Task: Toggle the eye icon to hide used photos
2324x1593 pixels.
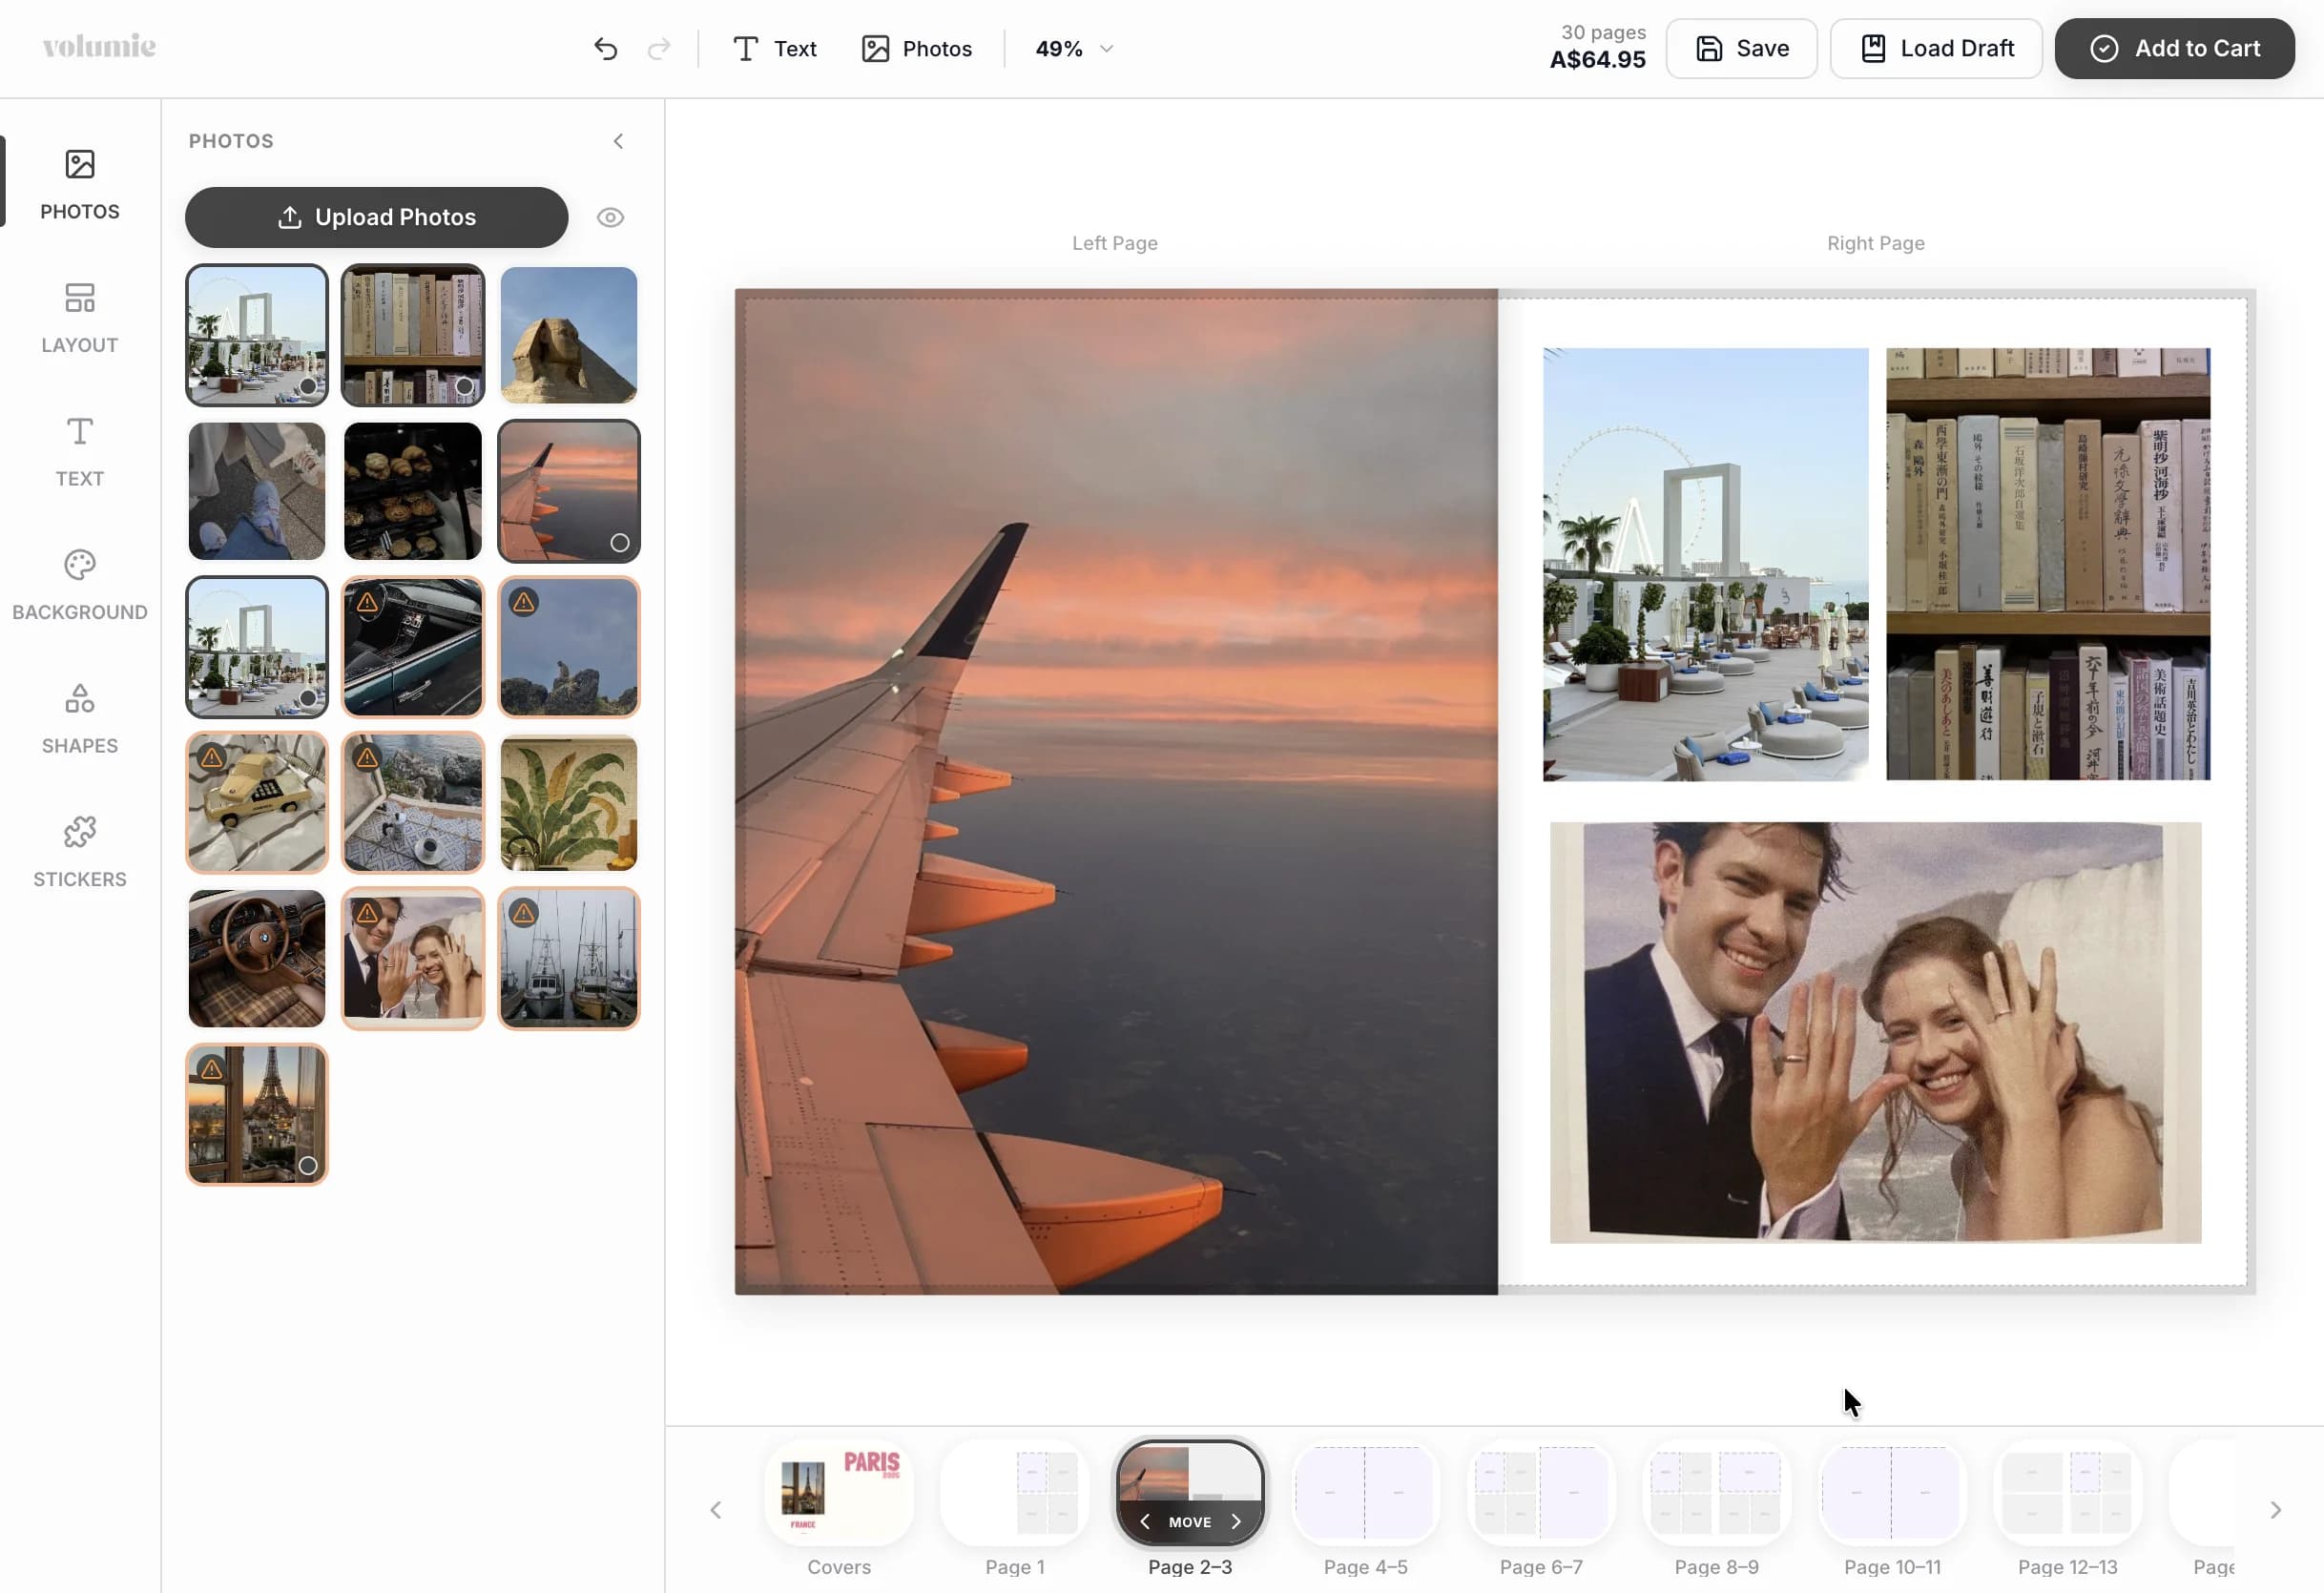Action: (x=610, y=217)
